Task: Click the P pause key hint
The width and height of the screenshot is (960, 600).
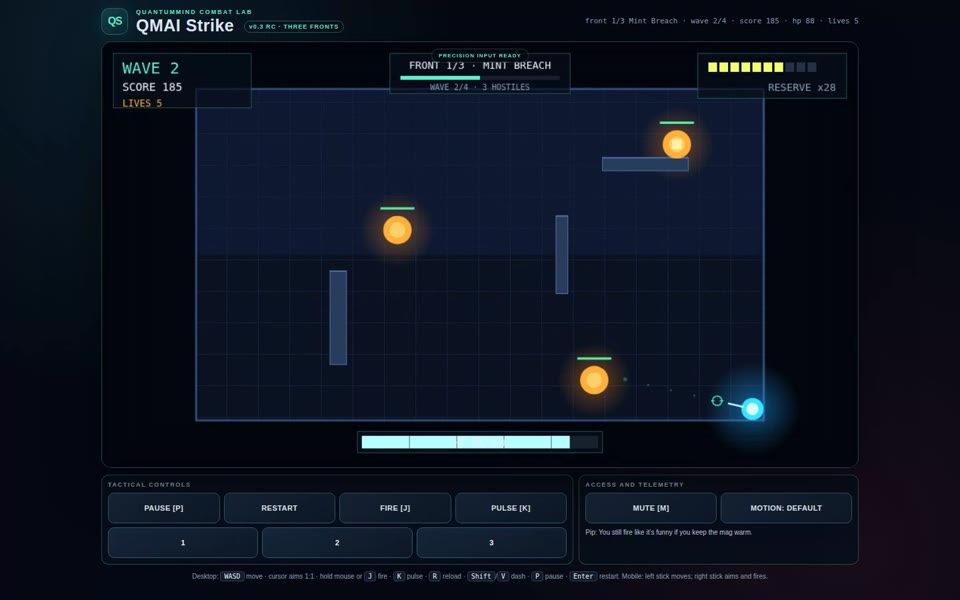Action: [x=537, y=576]
